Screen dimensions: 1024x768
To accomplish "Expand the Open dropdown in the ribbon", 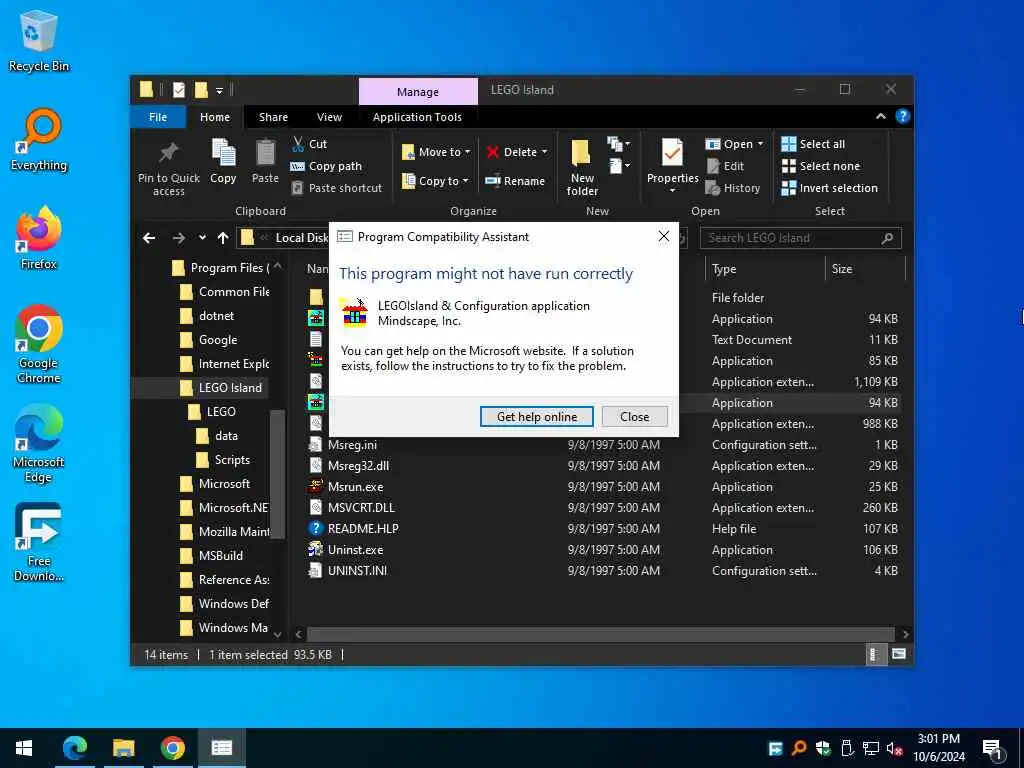I will (735, 144).
